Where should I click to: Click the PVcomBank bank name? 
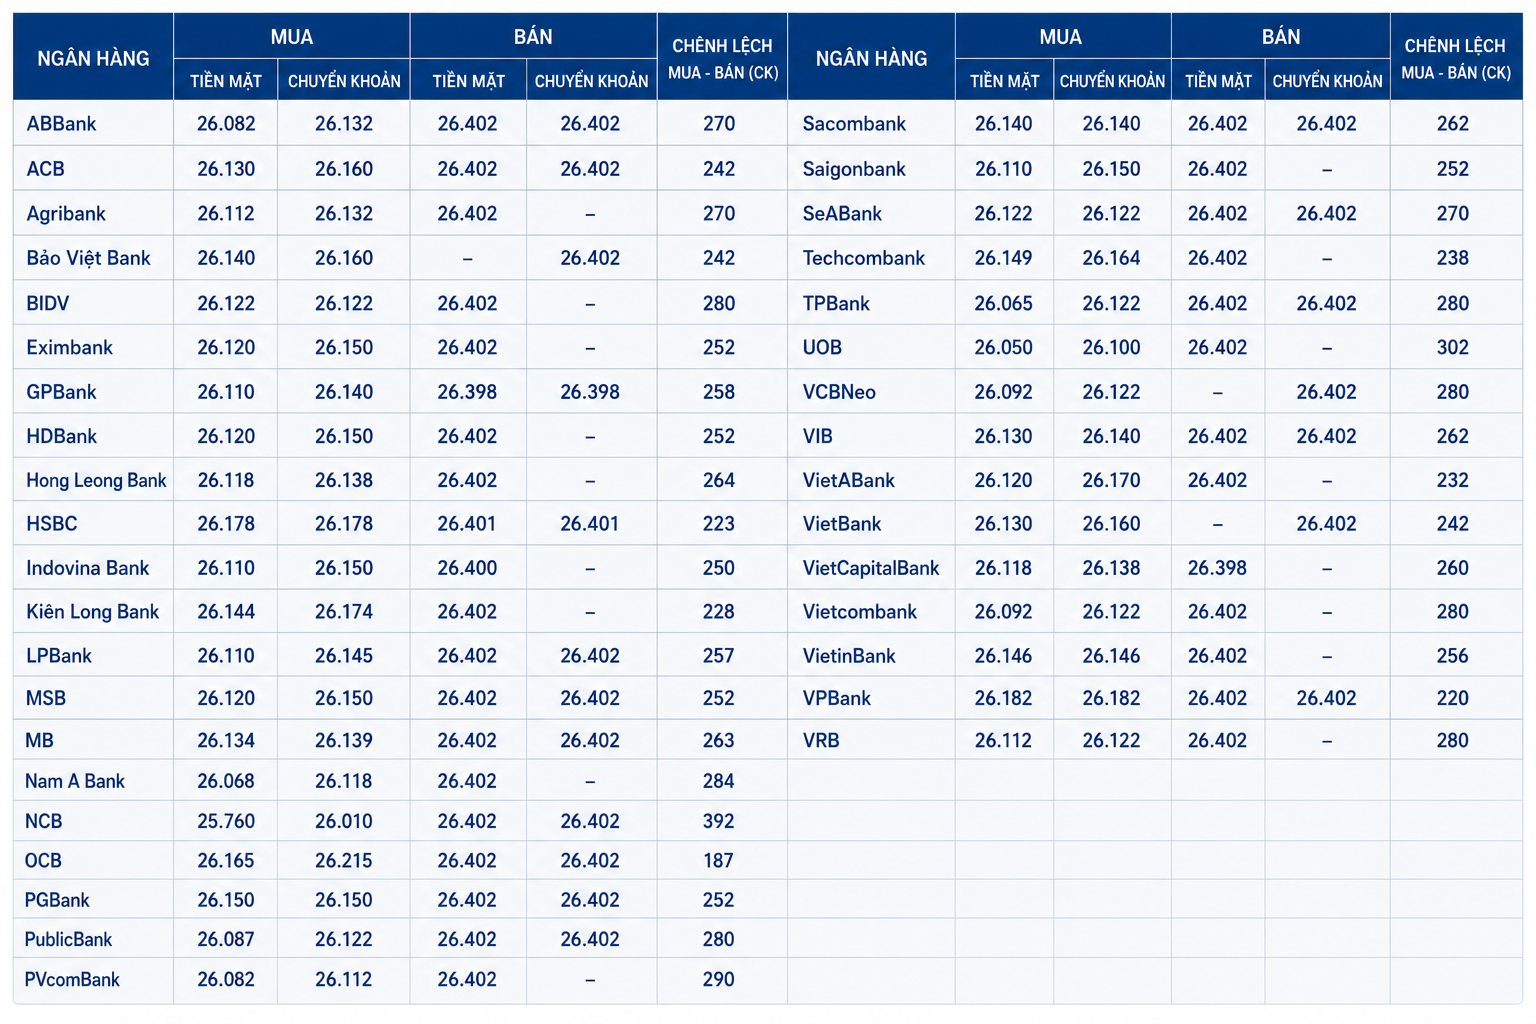tap(72, 979)
